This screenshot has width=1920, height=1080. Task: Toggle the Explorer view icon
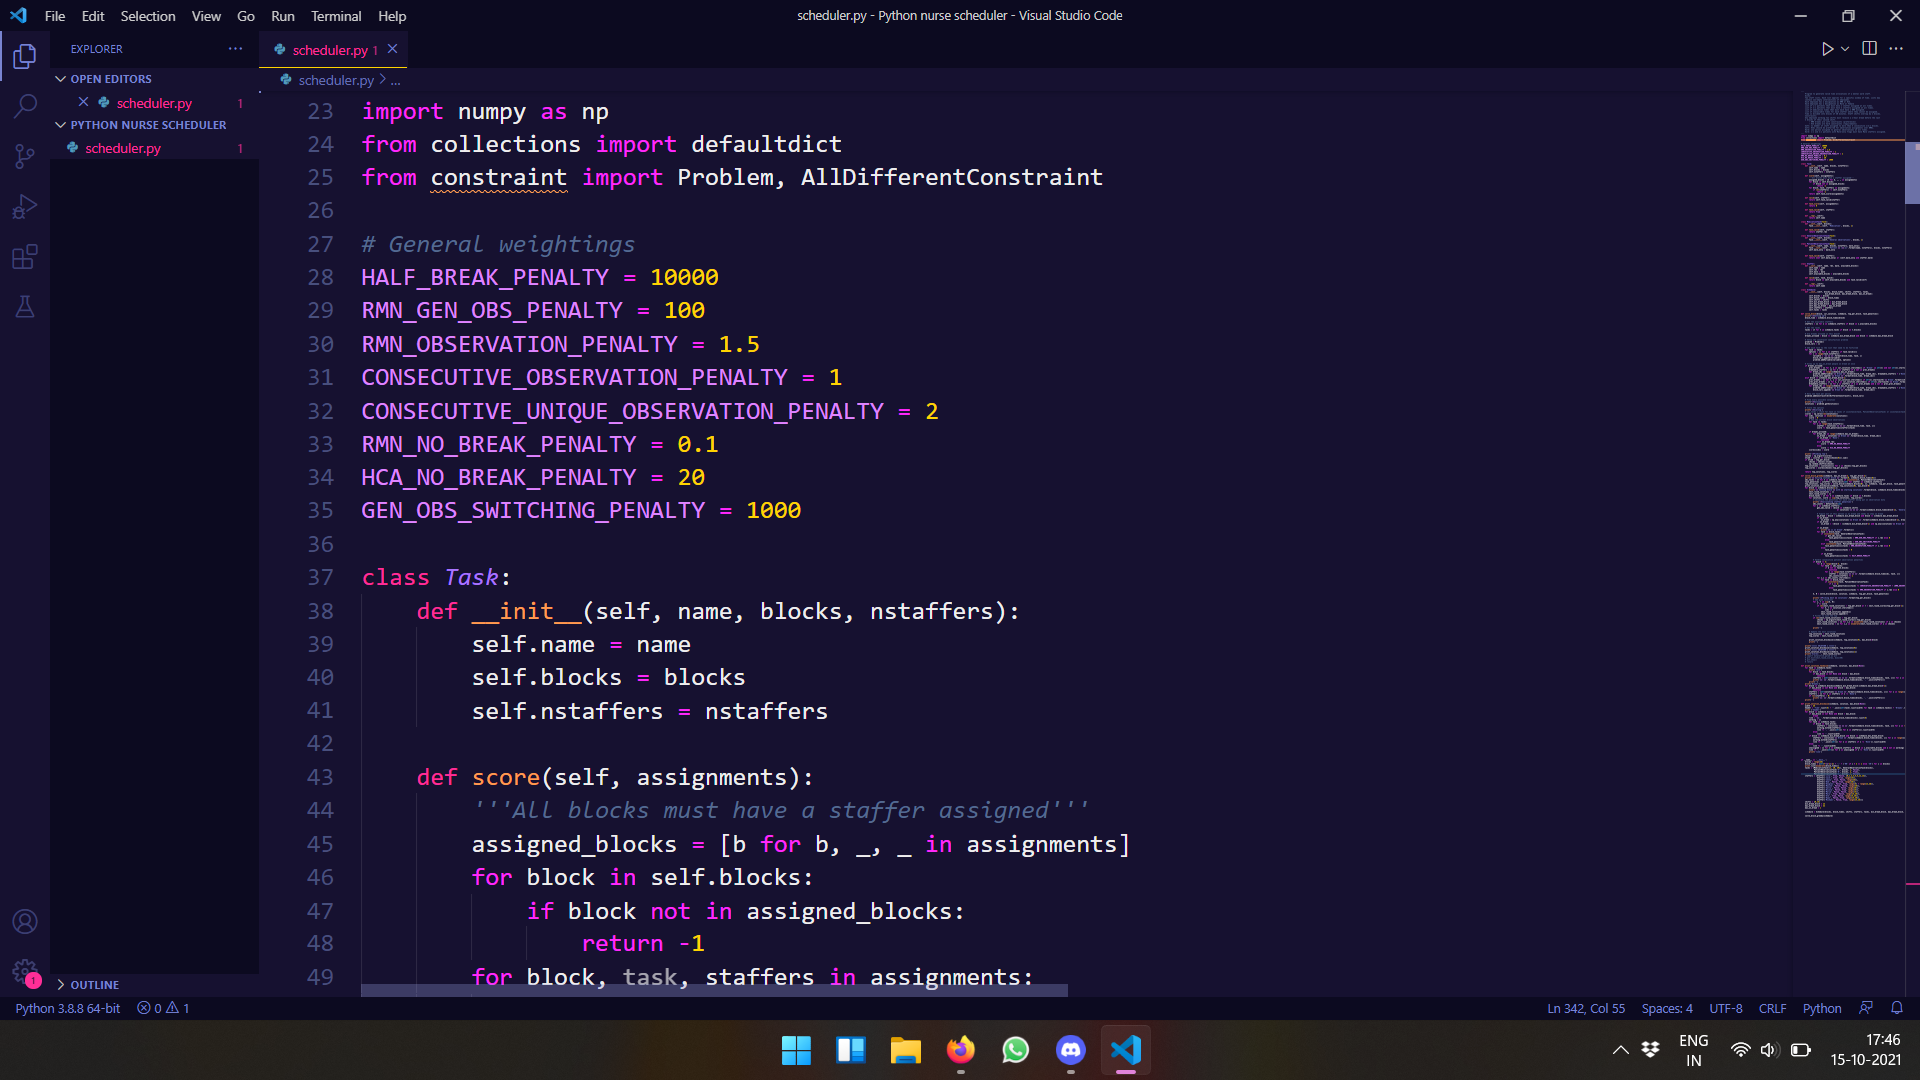click(25, 56)
